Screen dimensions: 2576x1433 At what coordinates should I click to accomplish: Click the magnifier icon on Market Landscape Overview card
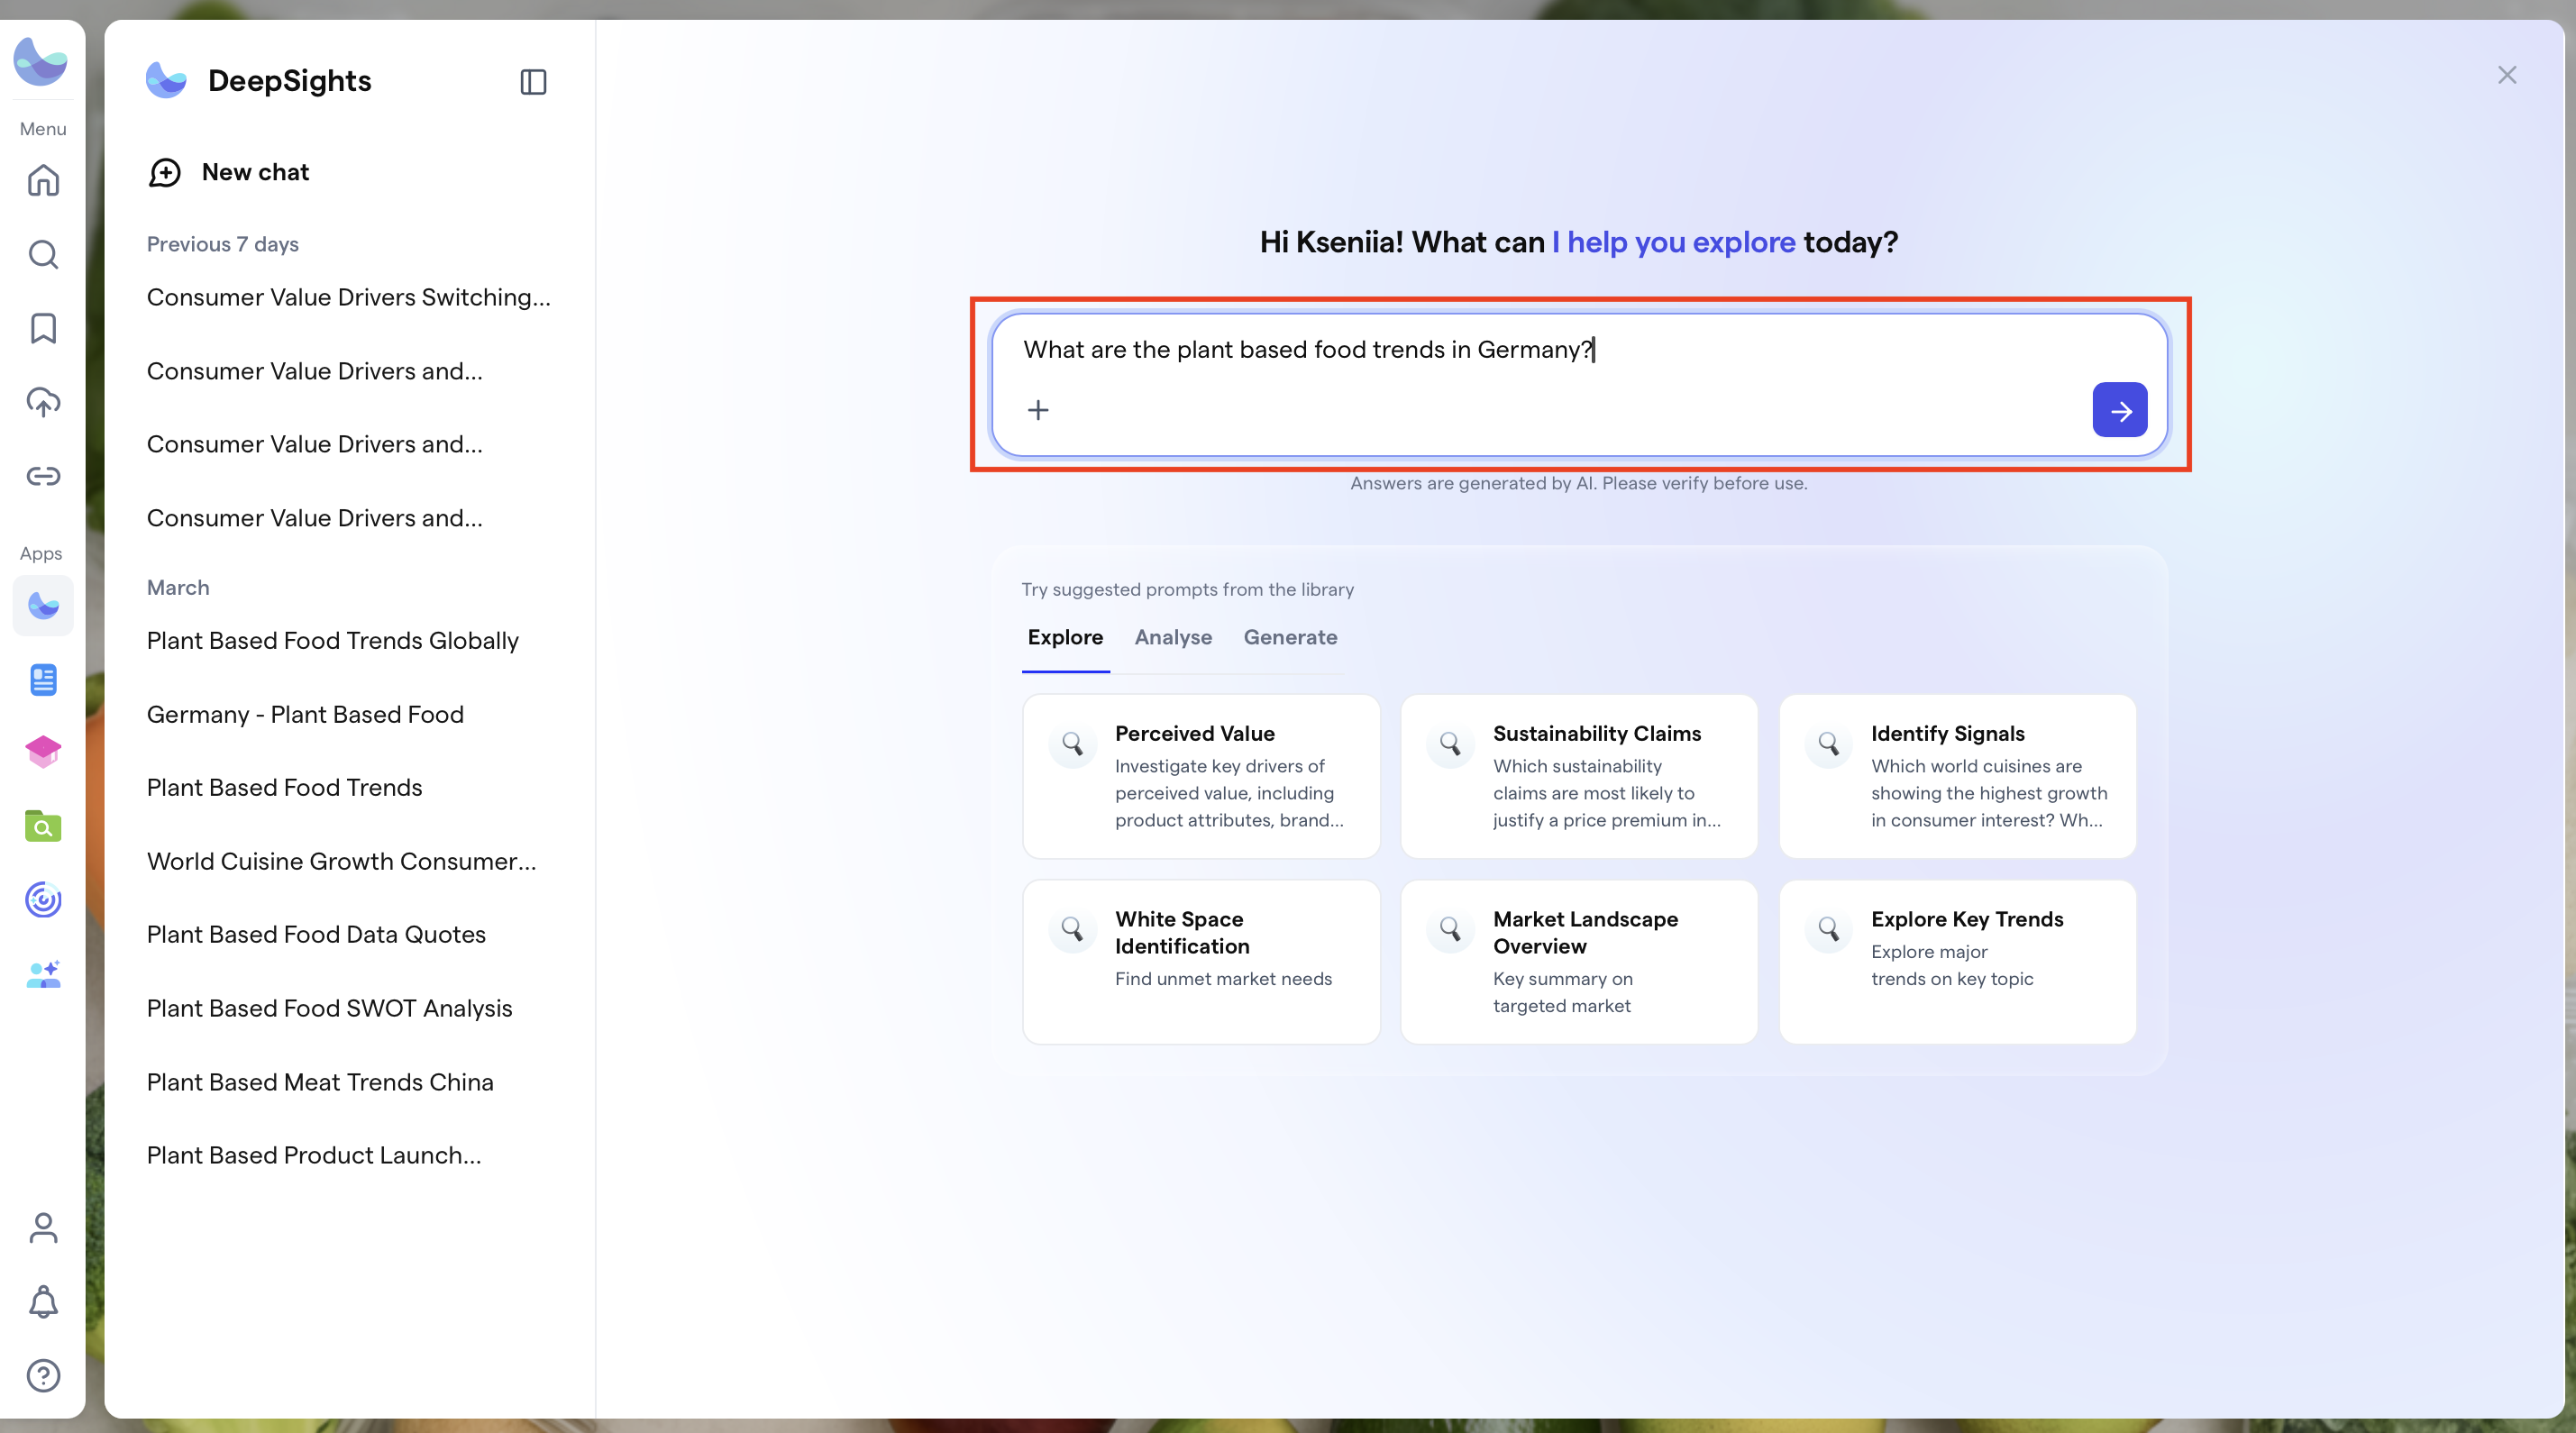1450,930
